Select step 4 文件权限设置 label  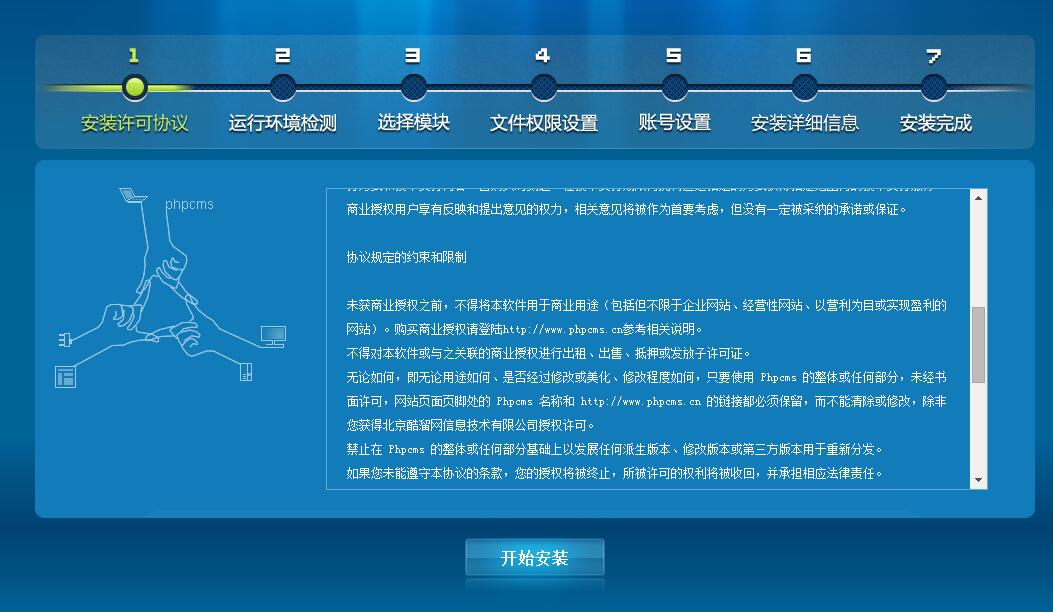(x=543, y=124)
